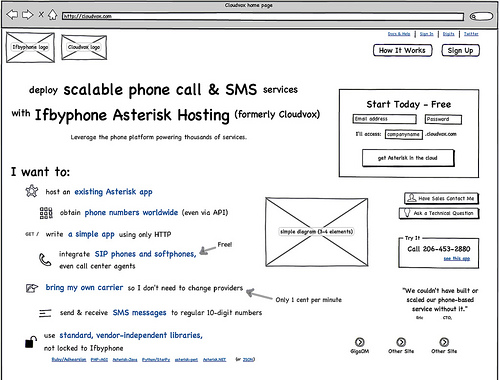500x380 pixels.
Task: Click the search magnifier icon in browser bar
Action: pos(473,16)
